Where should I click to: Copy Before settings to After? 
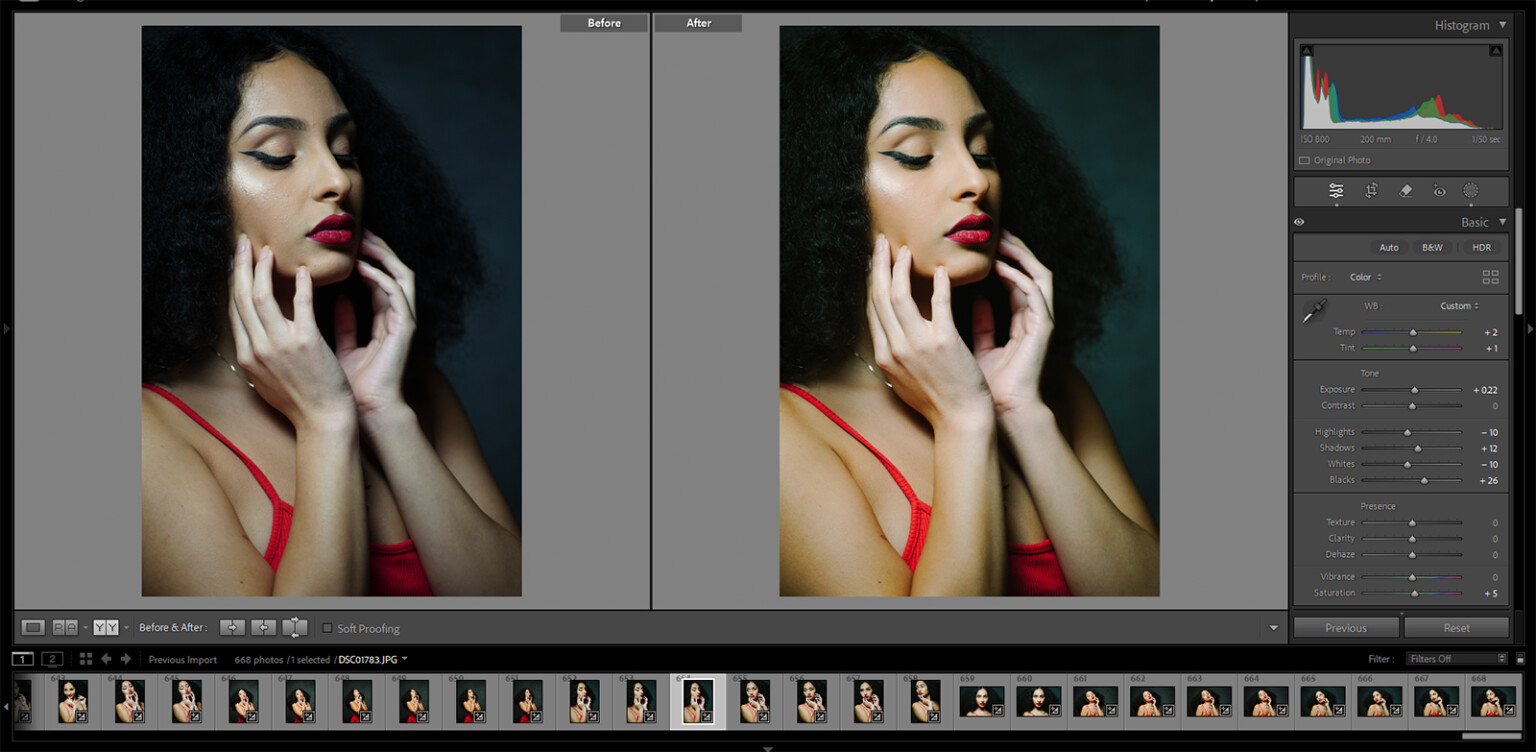(x=232, y=628)
